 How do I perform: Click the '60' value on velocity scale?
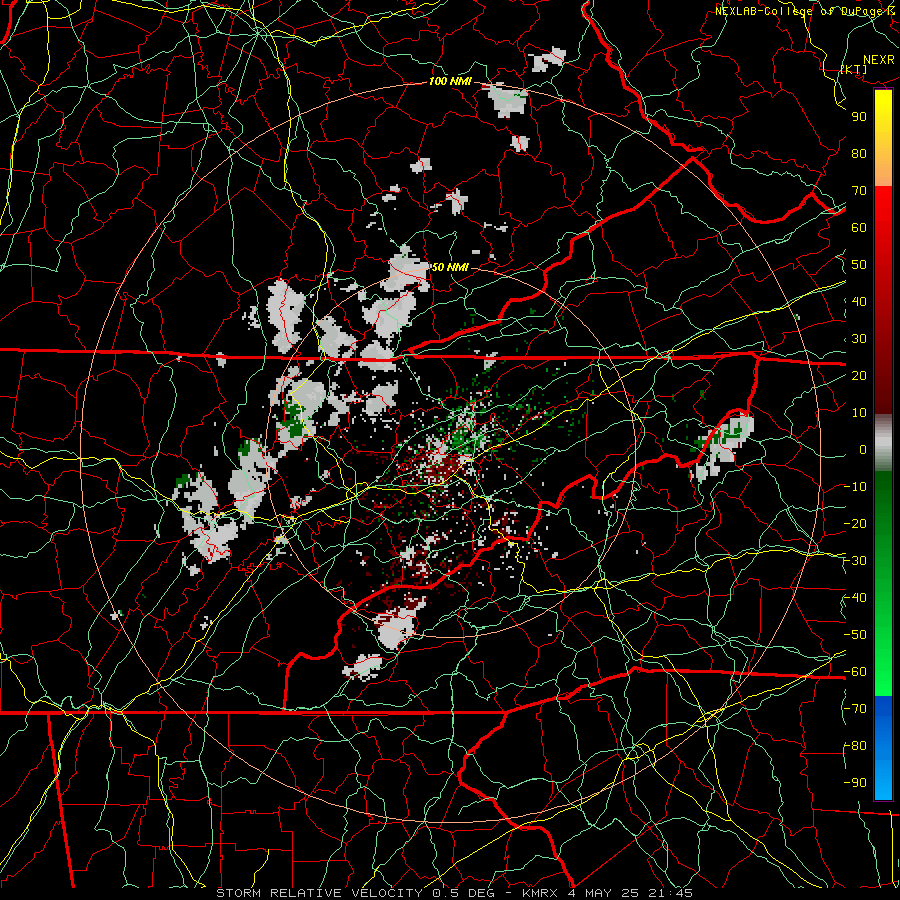(859, 228)
